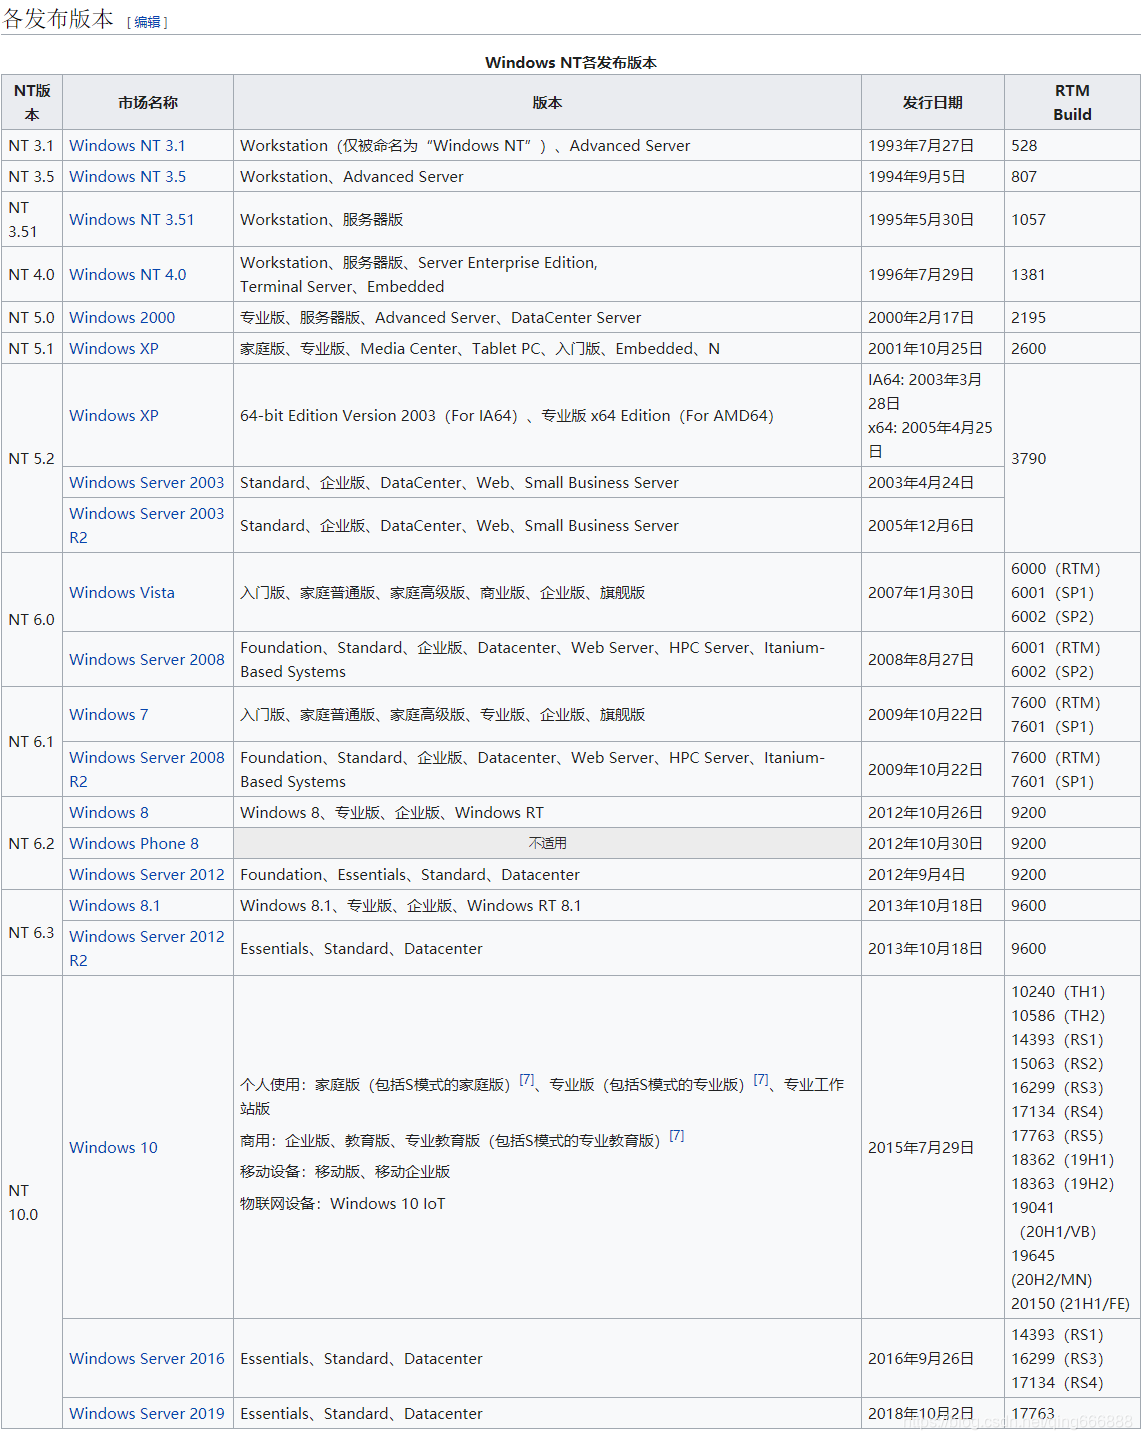Click the 10240（TH1） build entry
Image resolution: width=1142 pixels, height=1440 pixels.
click(1058, 991)
